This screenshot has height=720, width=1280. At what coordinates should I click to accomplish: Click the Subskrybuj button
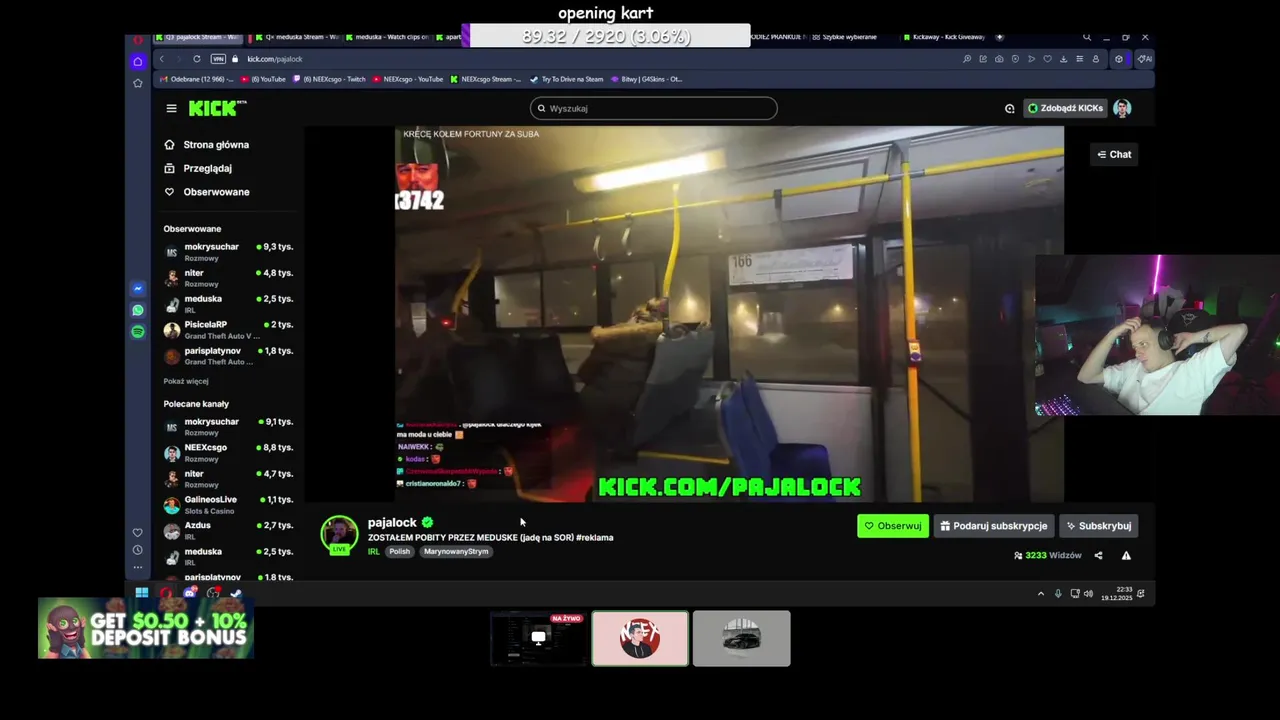[x=1097, y=526]
